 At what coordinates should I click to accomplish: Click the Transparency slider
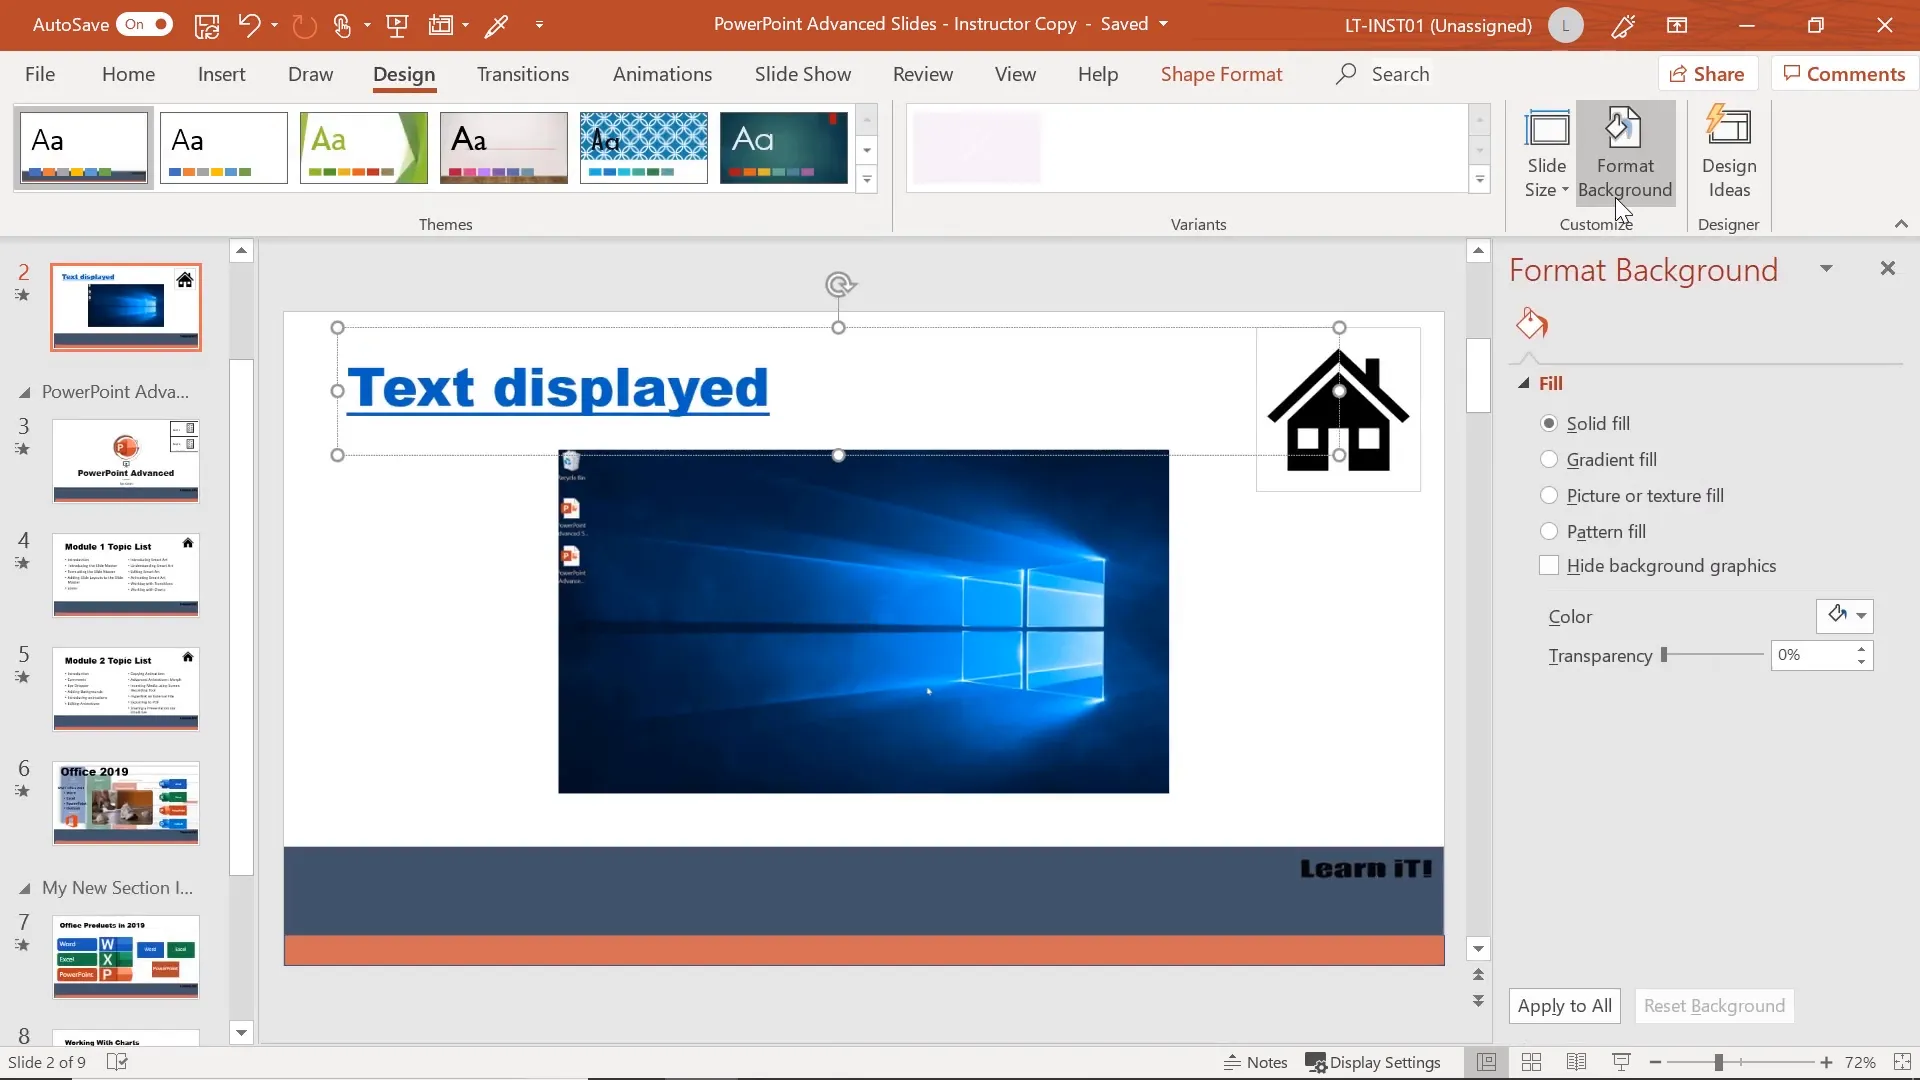coord(1713,655)
